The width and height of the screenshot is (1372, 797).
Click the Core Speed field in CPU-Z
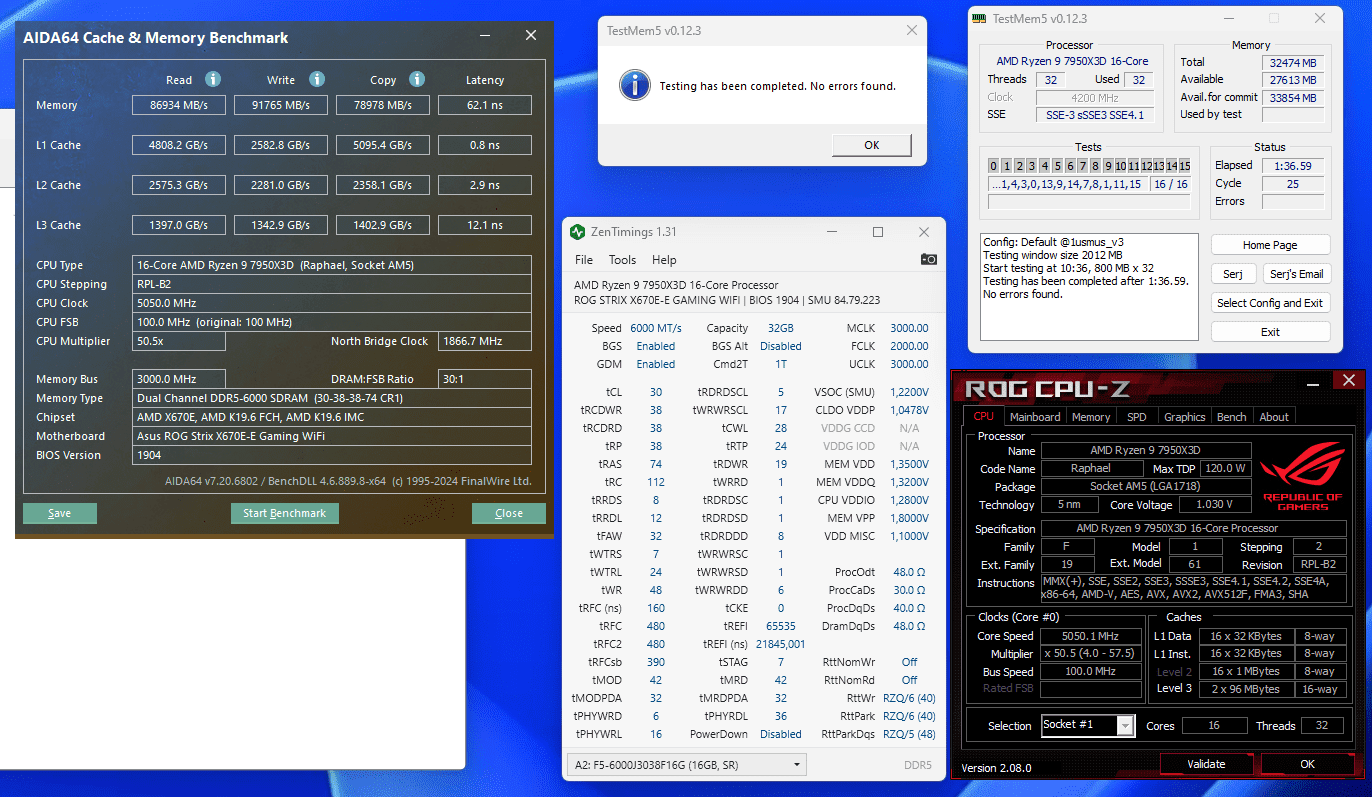(x=1090, y=636)
